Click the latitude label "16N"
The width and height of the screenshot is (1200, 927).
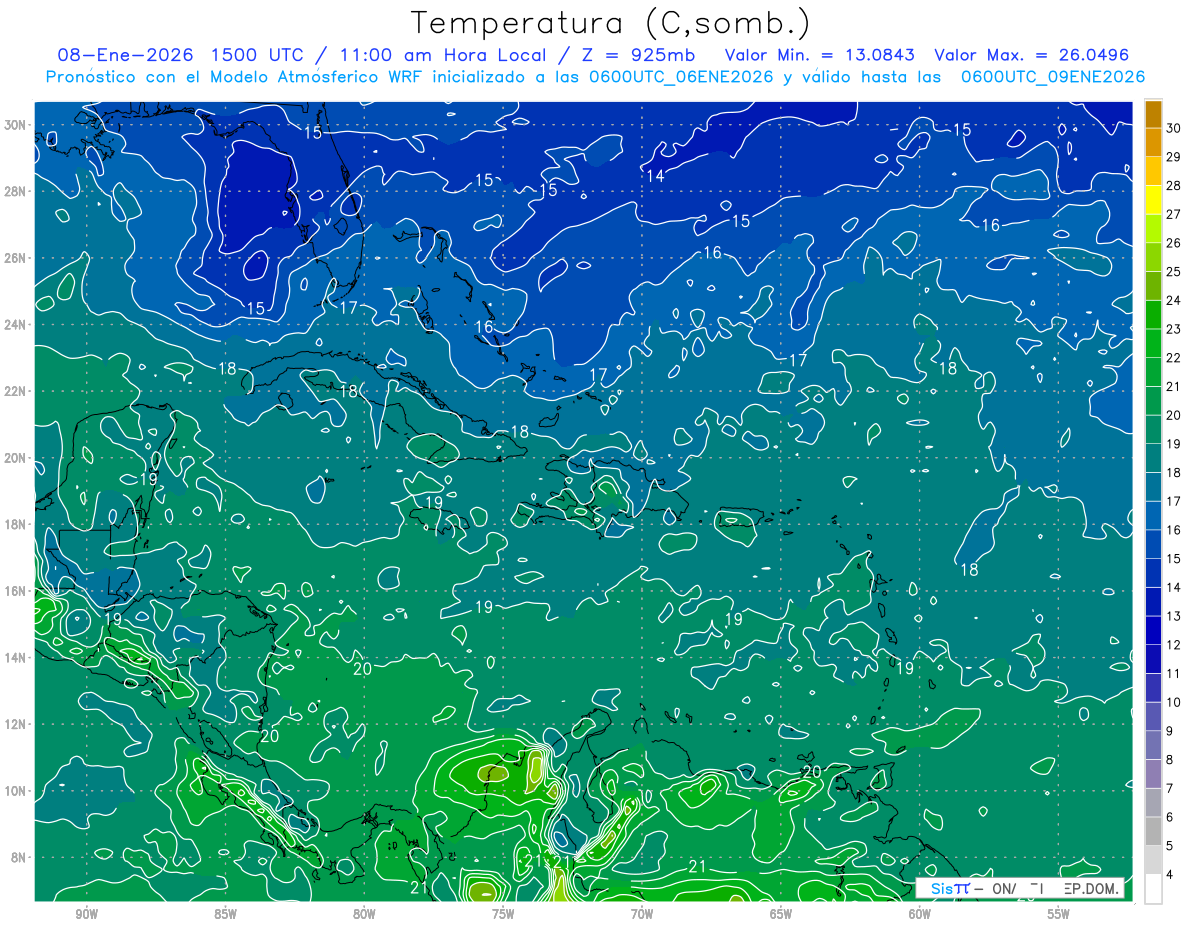point(15,591)
